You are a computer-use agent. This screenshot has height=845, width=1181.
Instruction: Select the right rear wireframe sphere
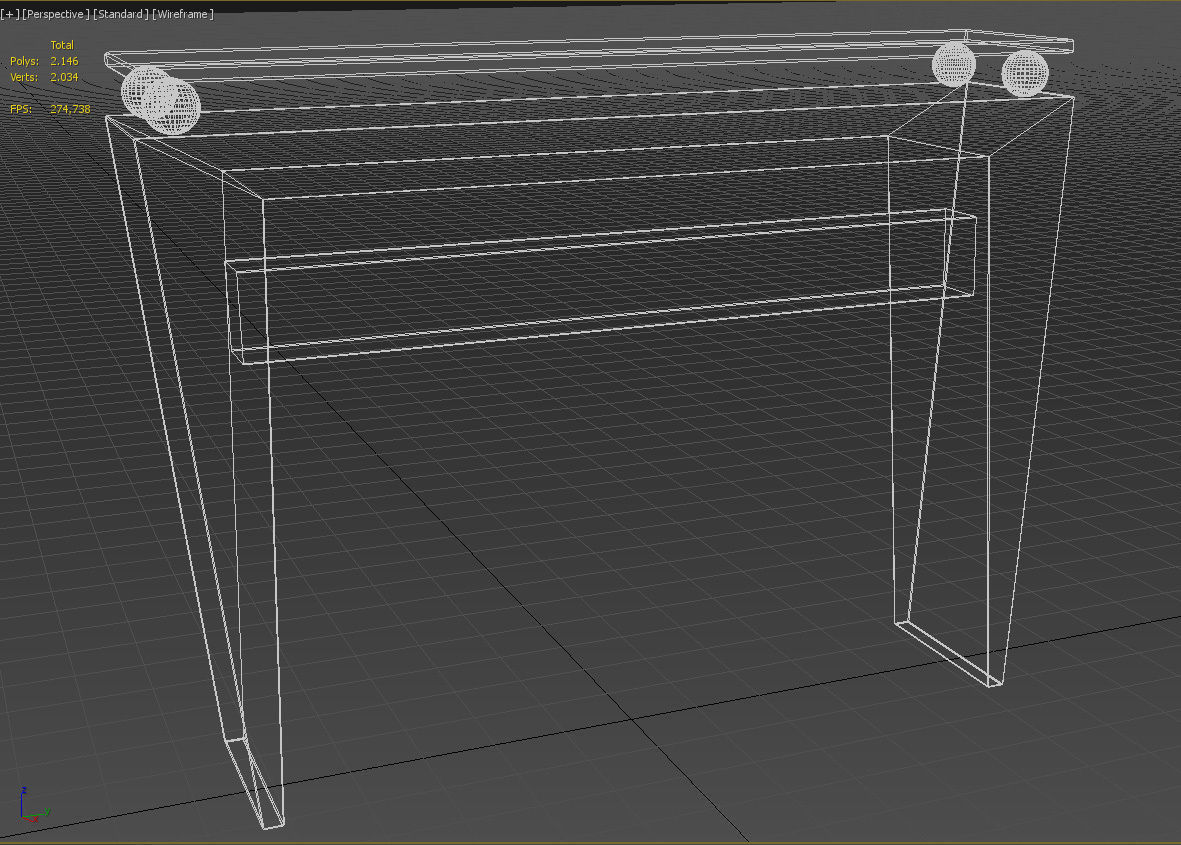pos(1024,74)
